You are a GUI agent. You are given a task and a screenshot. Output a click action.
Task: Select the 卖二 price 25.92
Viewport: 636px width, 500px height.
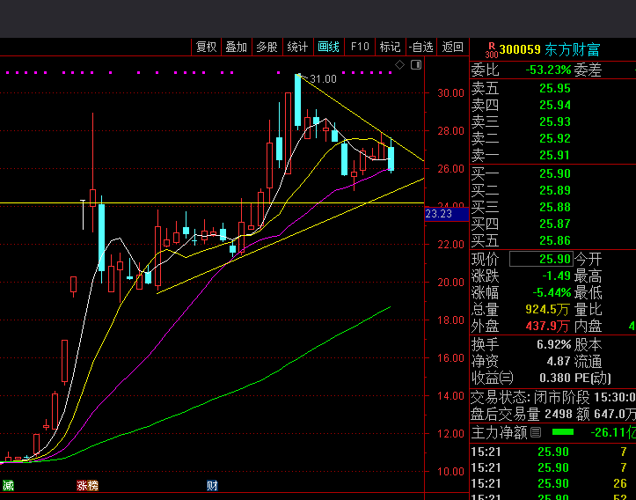pyautogui.click(x=555, y=139)
